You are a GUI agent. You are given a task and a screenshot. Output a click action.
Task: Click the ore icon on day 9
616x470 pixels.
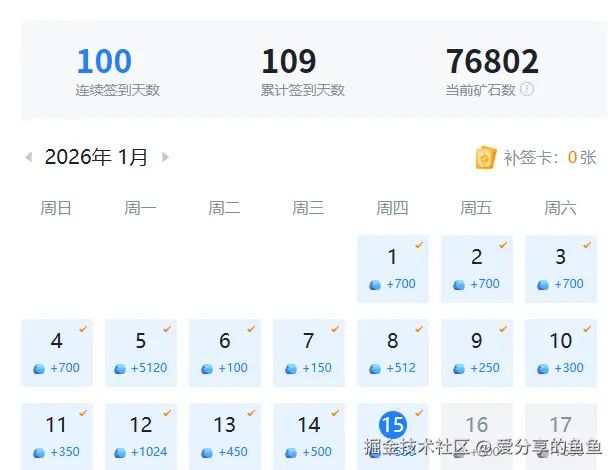tap(459, 369)
